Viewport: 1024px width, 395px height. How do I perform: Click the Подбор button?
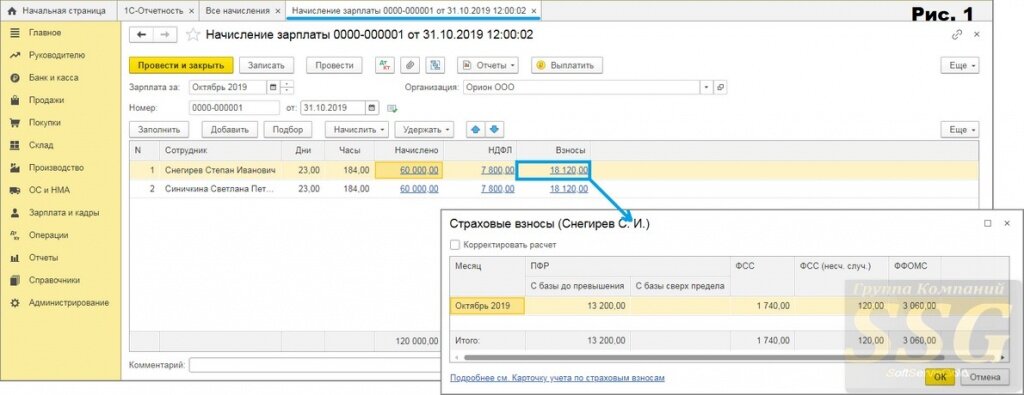coord(287,129)
